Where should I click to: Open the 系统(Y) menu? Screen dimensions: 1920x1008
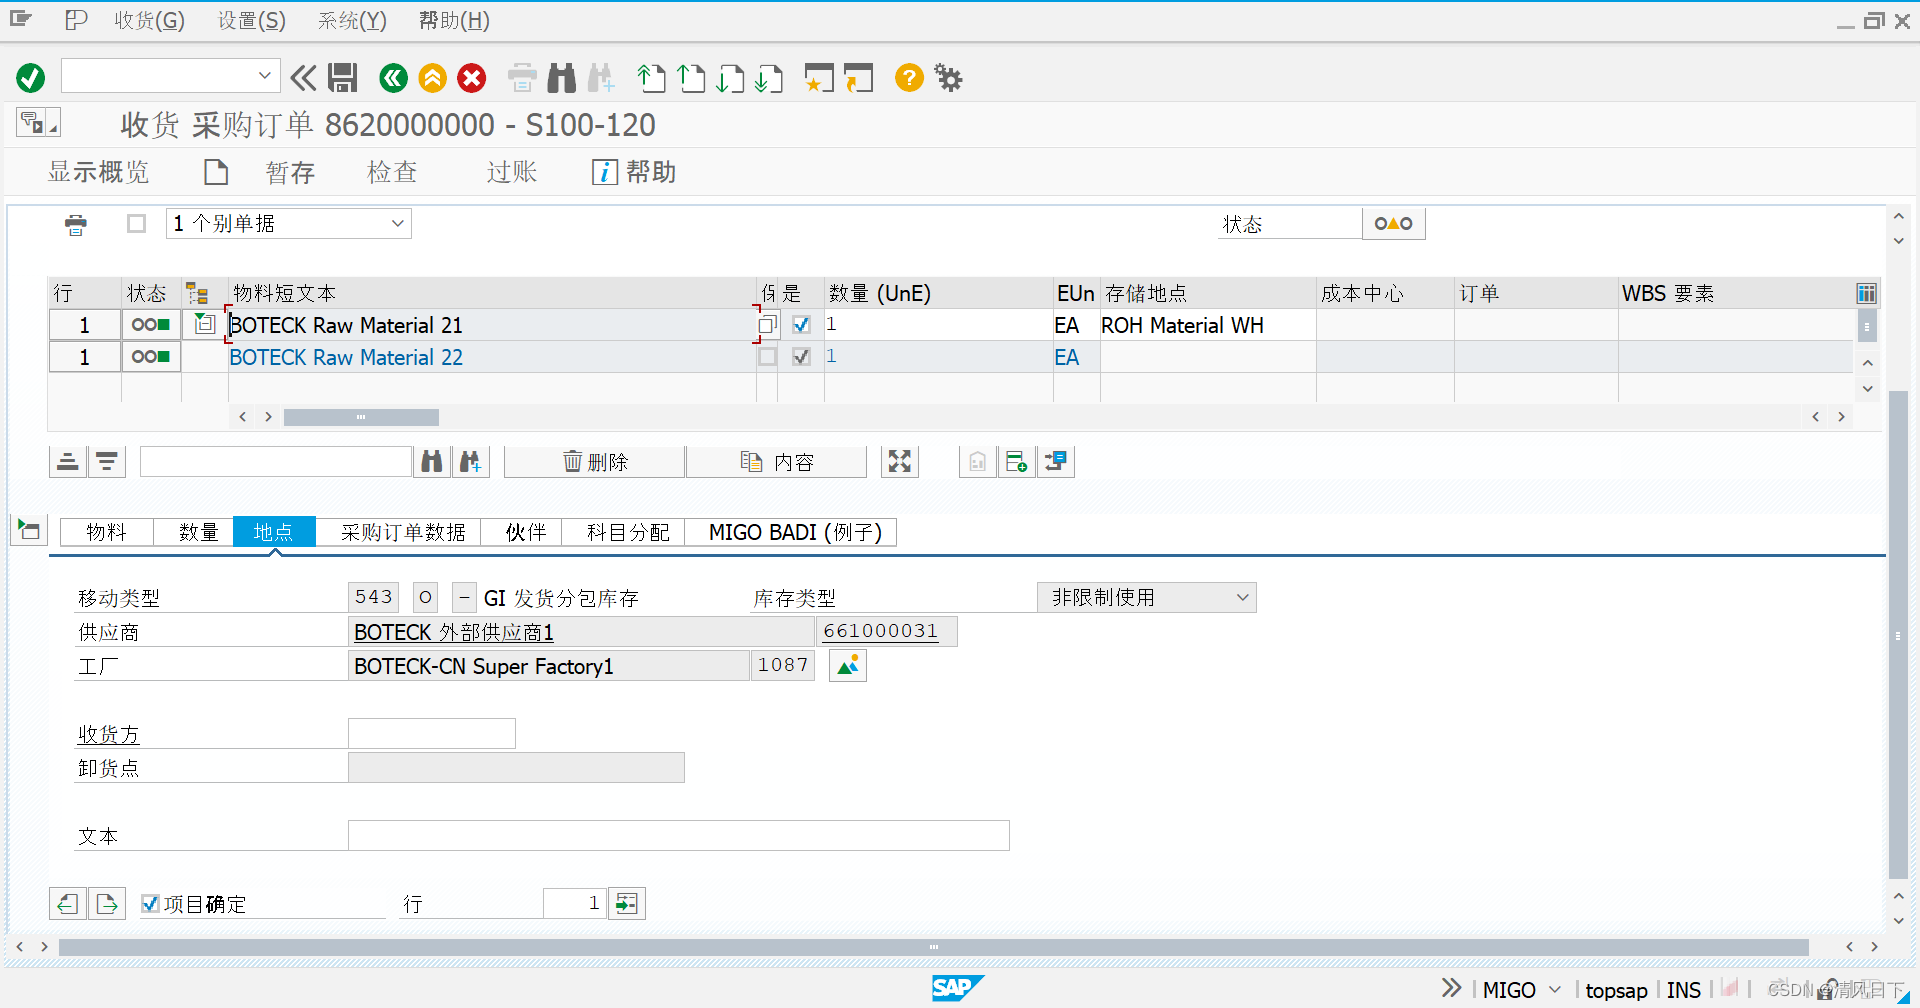(352, 20)
